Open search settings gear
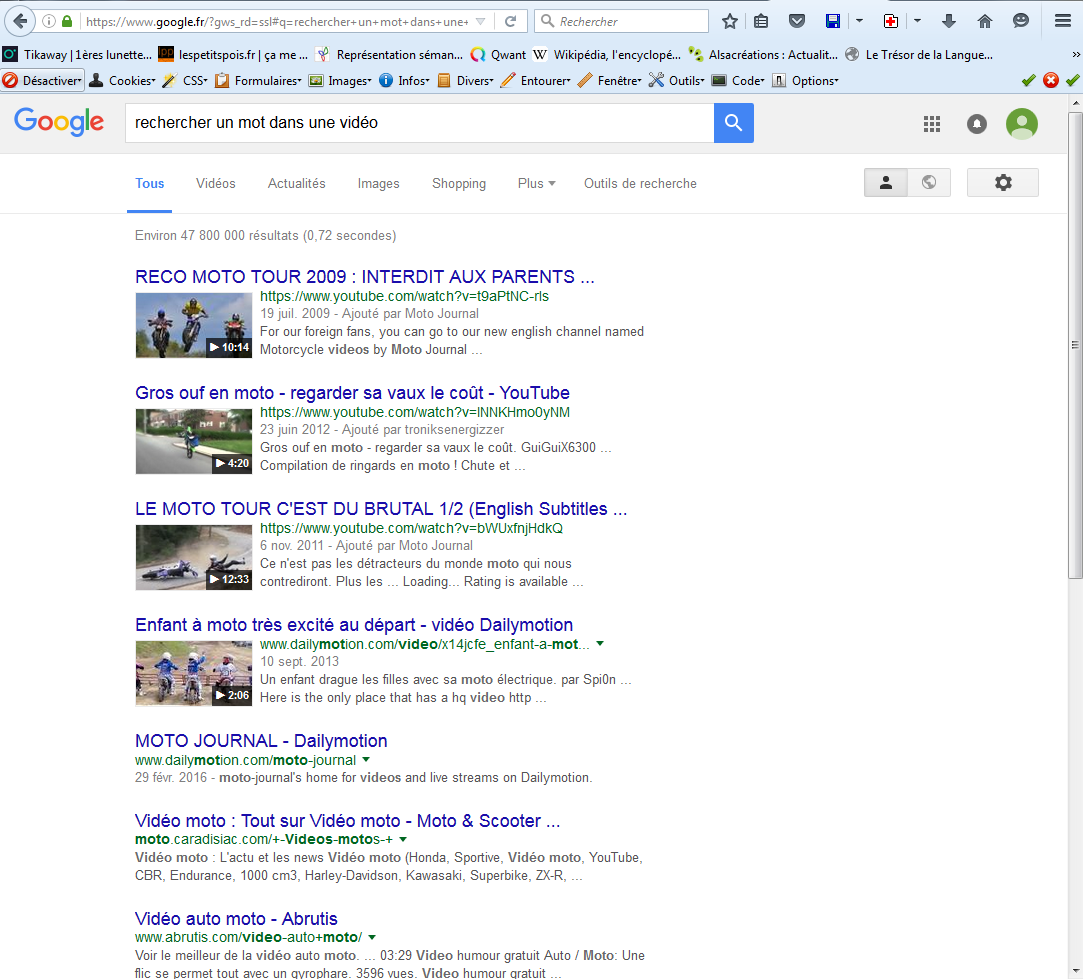Viewport: 1083px width, 979px height. 1002,182
